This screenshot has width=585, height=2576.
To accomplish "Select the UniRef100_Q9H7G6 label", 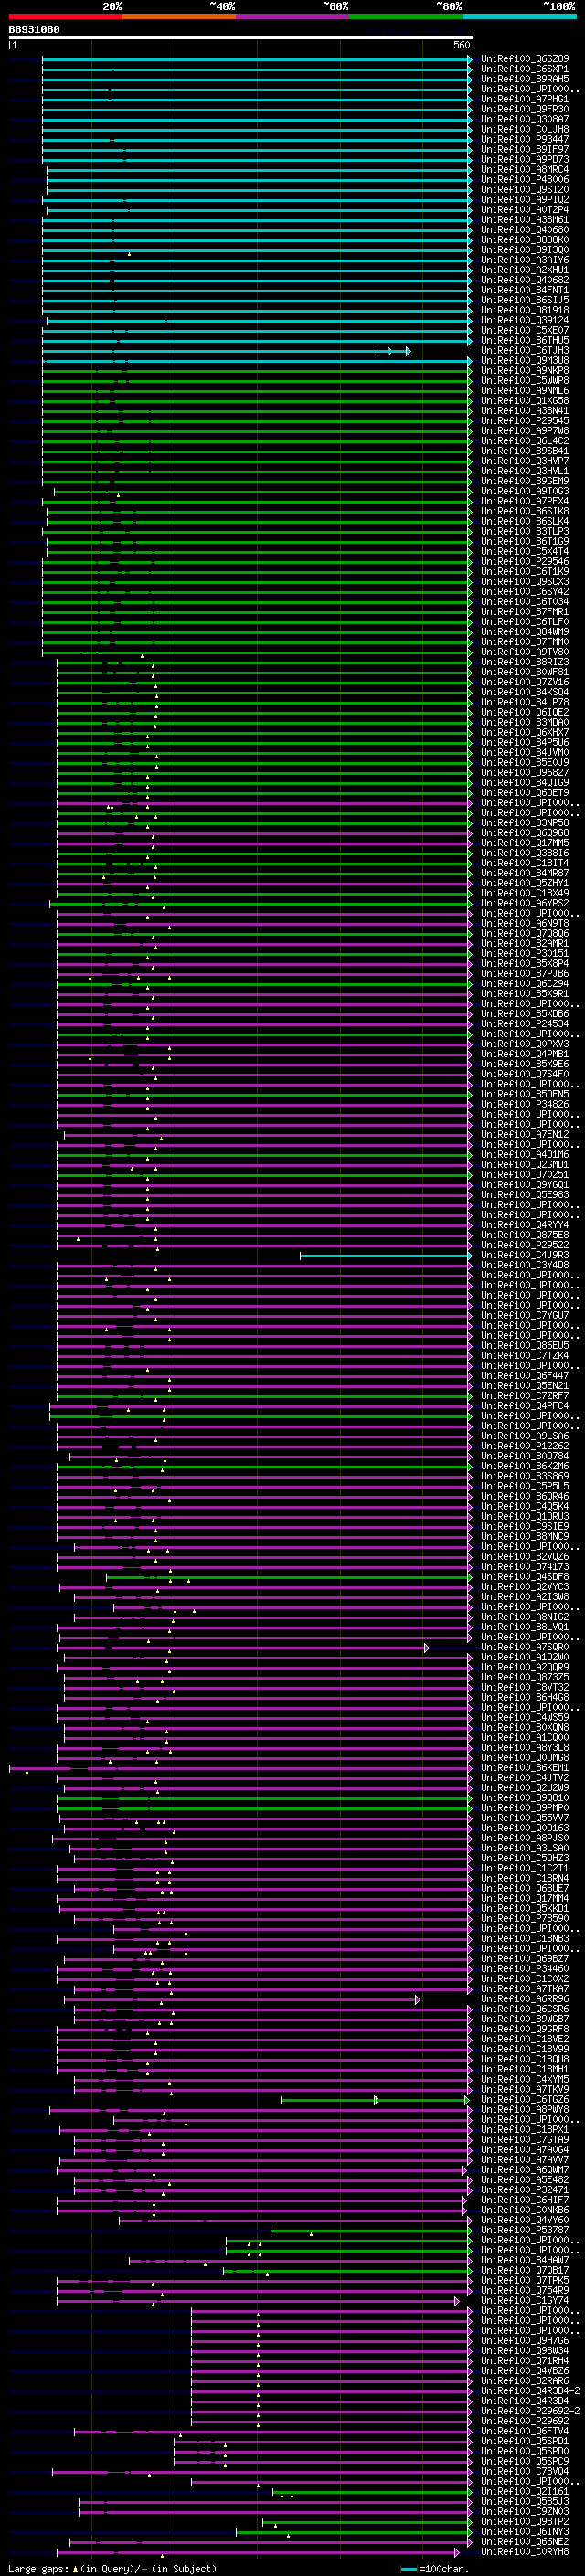I will point(525,2340).
